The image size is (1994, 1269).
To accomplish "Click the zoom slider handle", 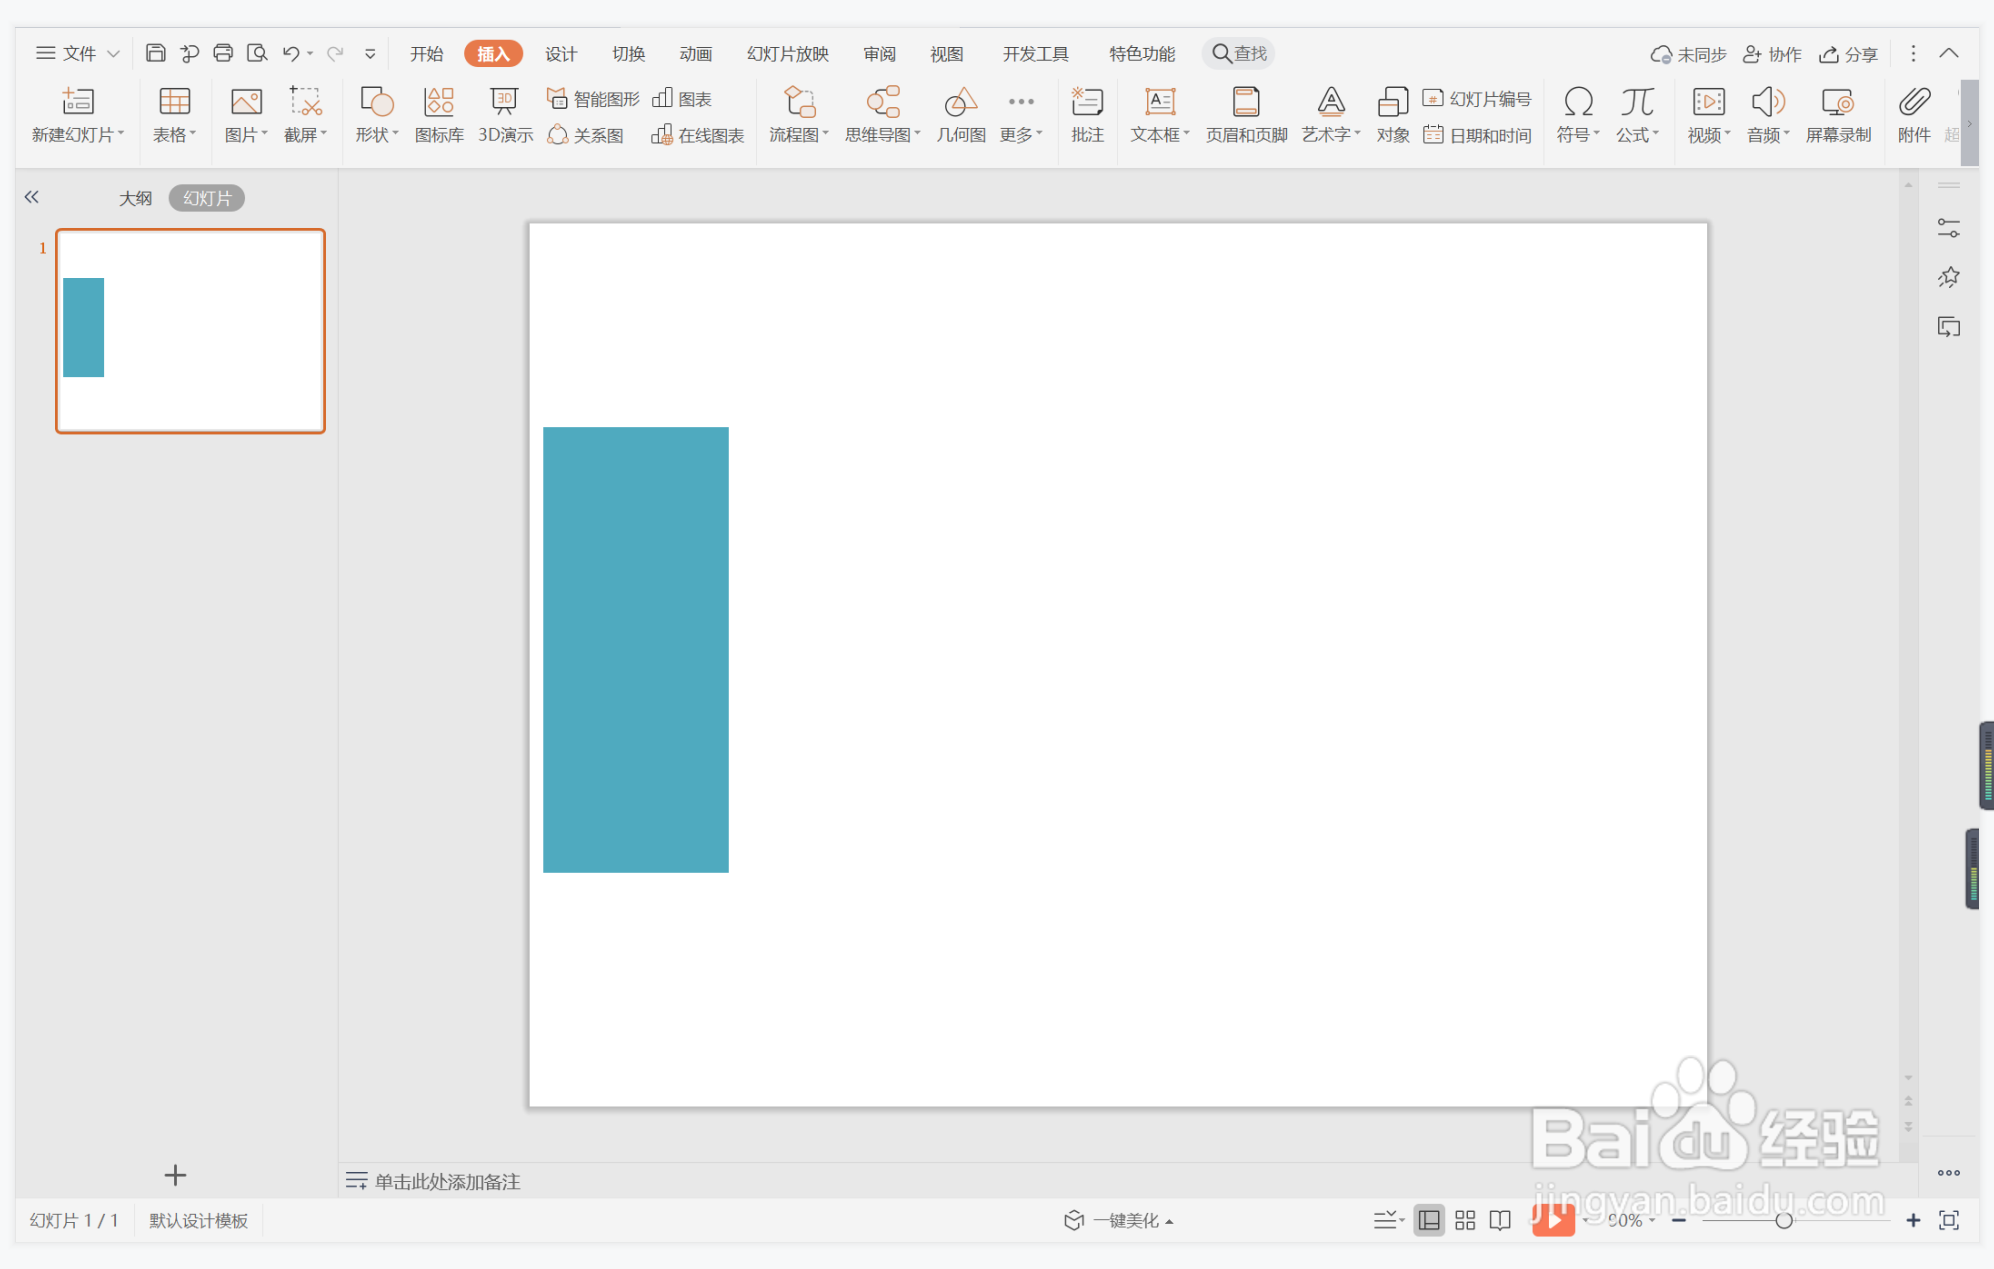I will point(1783,1220).
